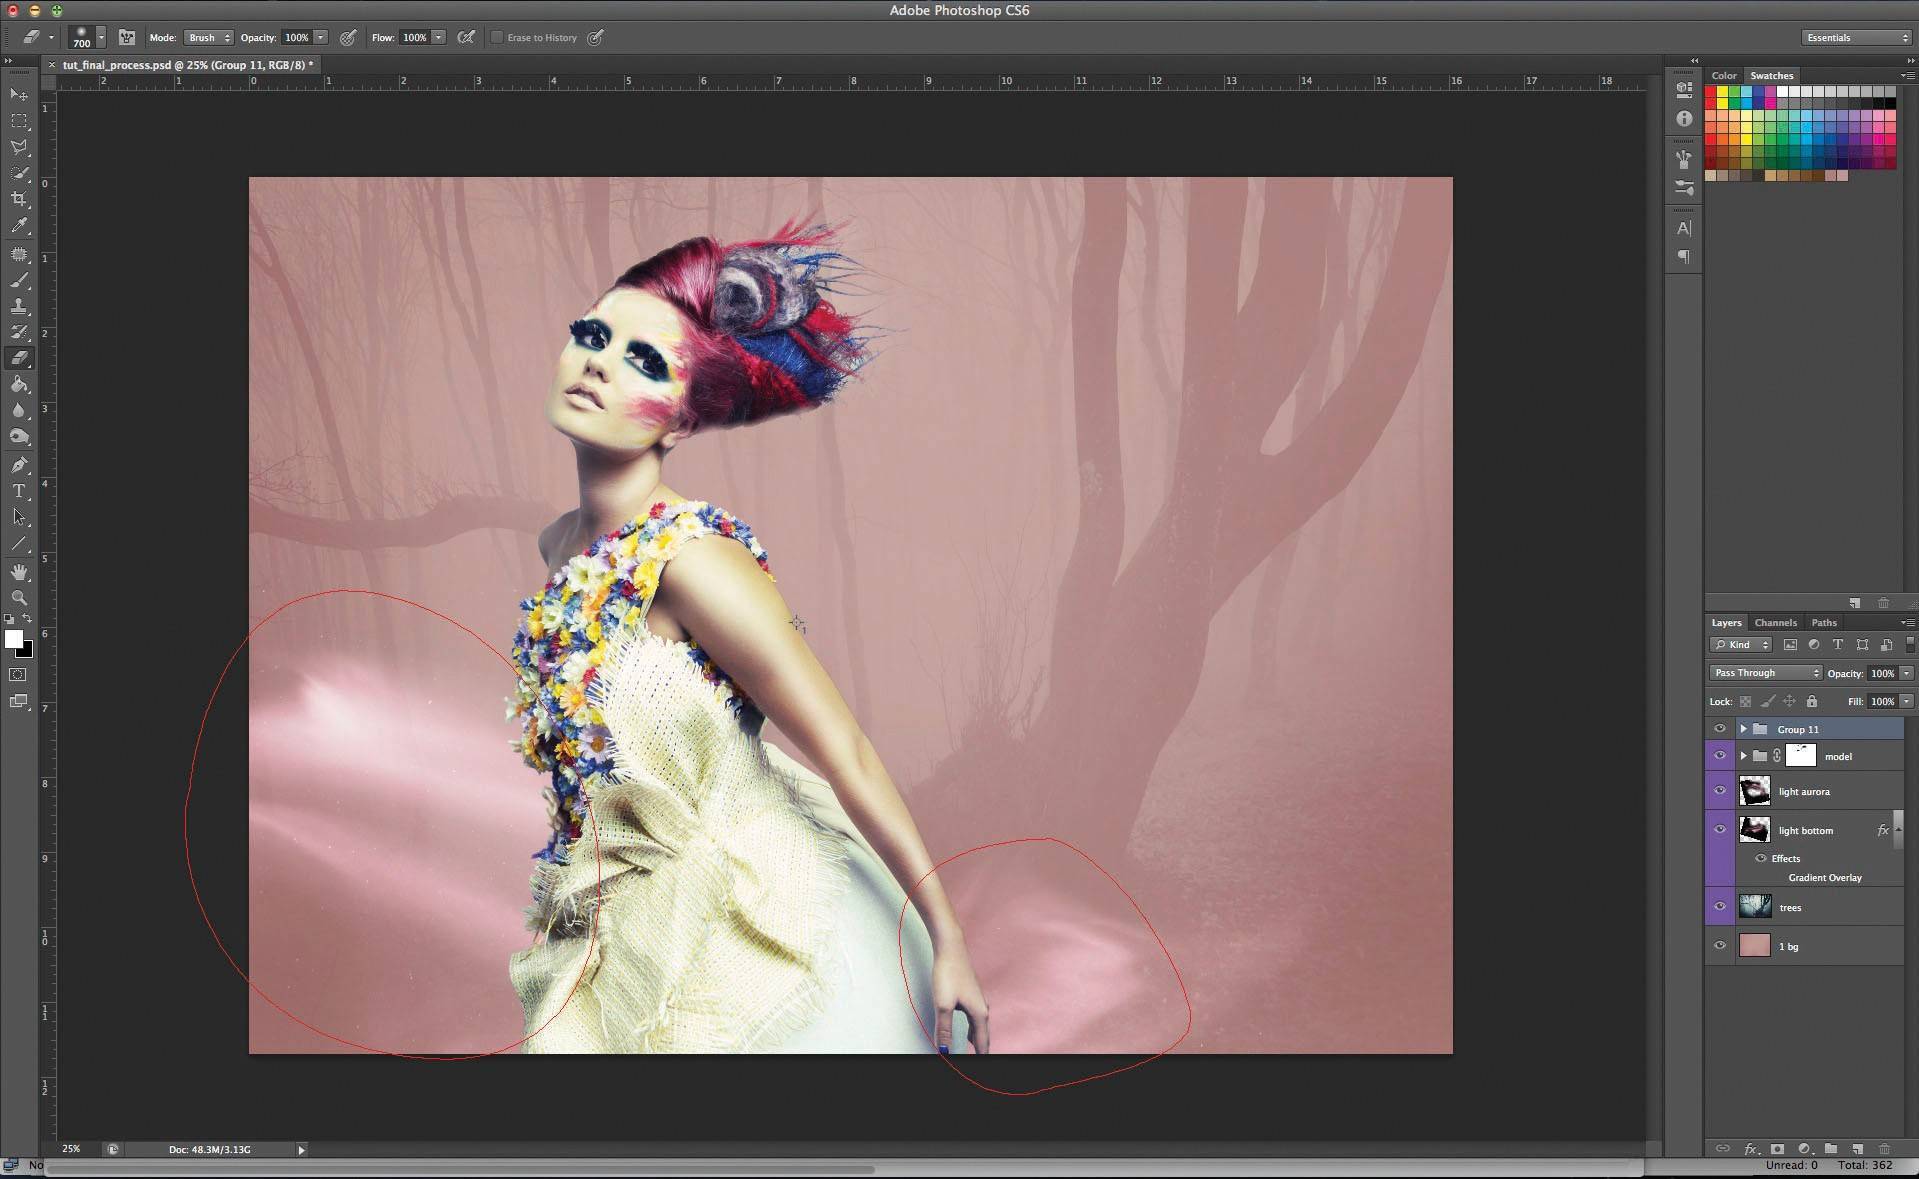Viewport: 1919px width, 1179px height.
Task: Select the Zoom tool
Action: coord(19,598)
